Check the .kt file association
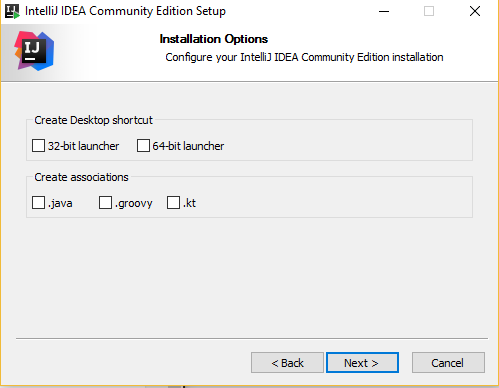Image resolution: width=499 pixels, height=388 pixels. click(x=173, y=203)
